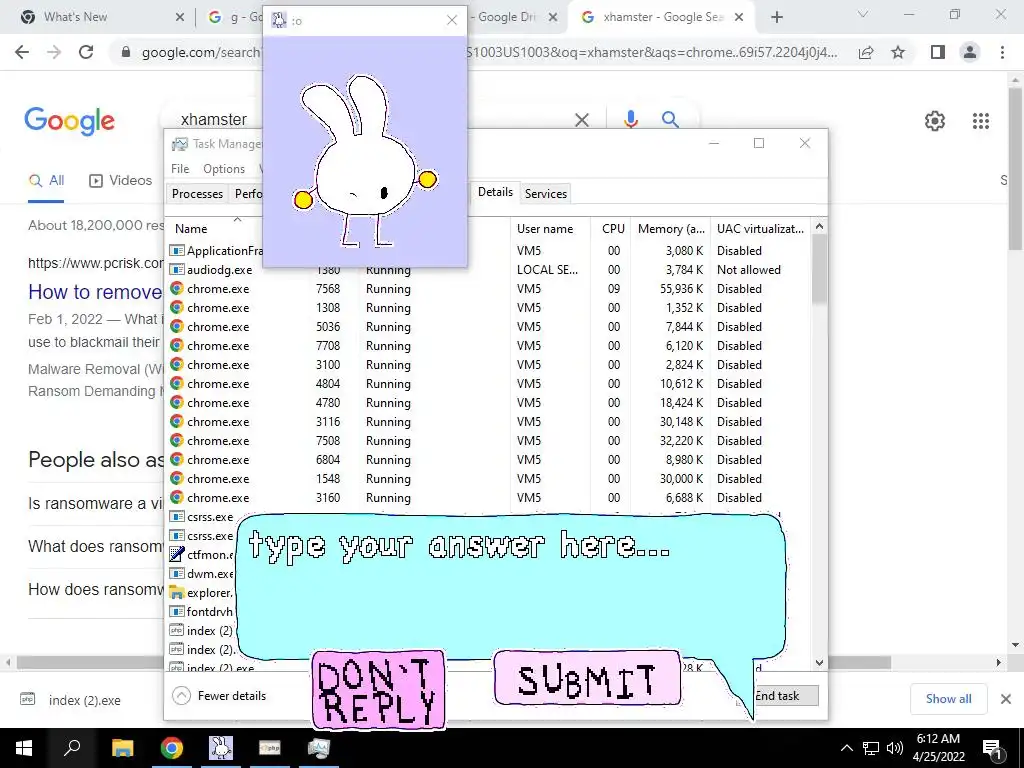Select chrome.exe with PID 1308

coord(488,308)
